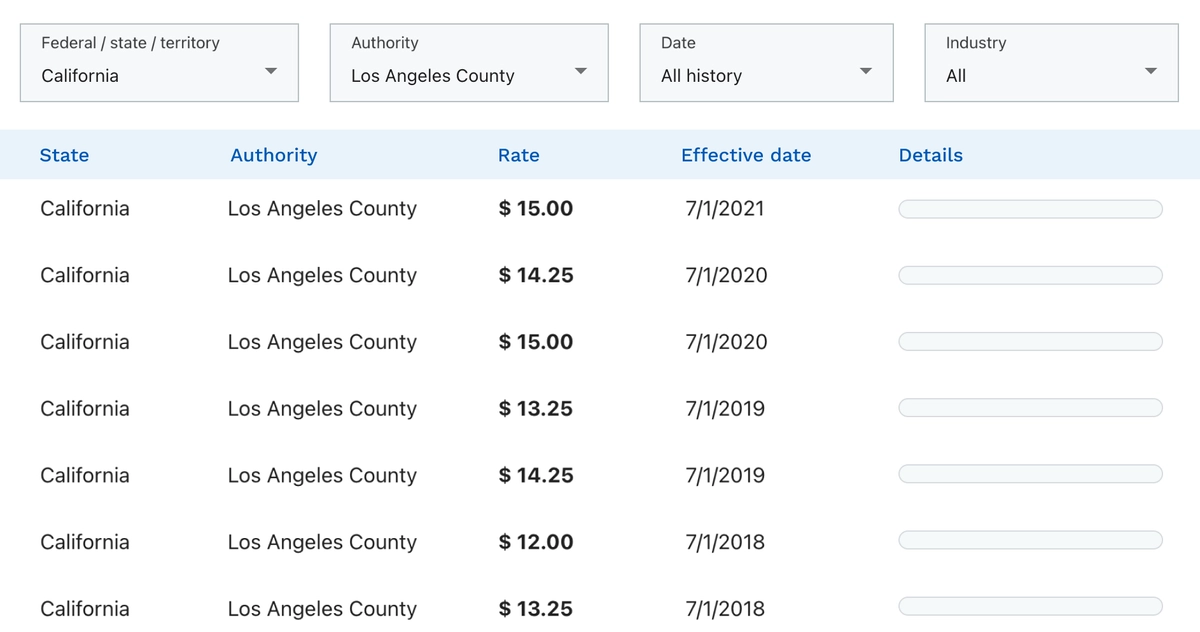
Task: Click the caret arrow in the Authority selector
Action: 580,71
